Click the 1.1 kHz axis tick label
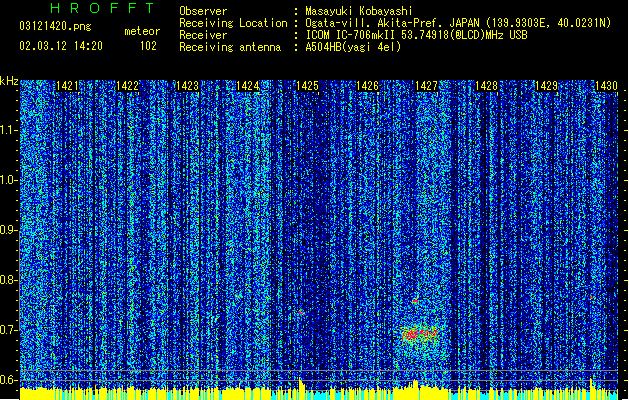629x400 pixels. (x=9, y=130)
